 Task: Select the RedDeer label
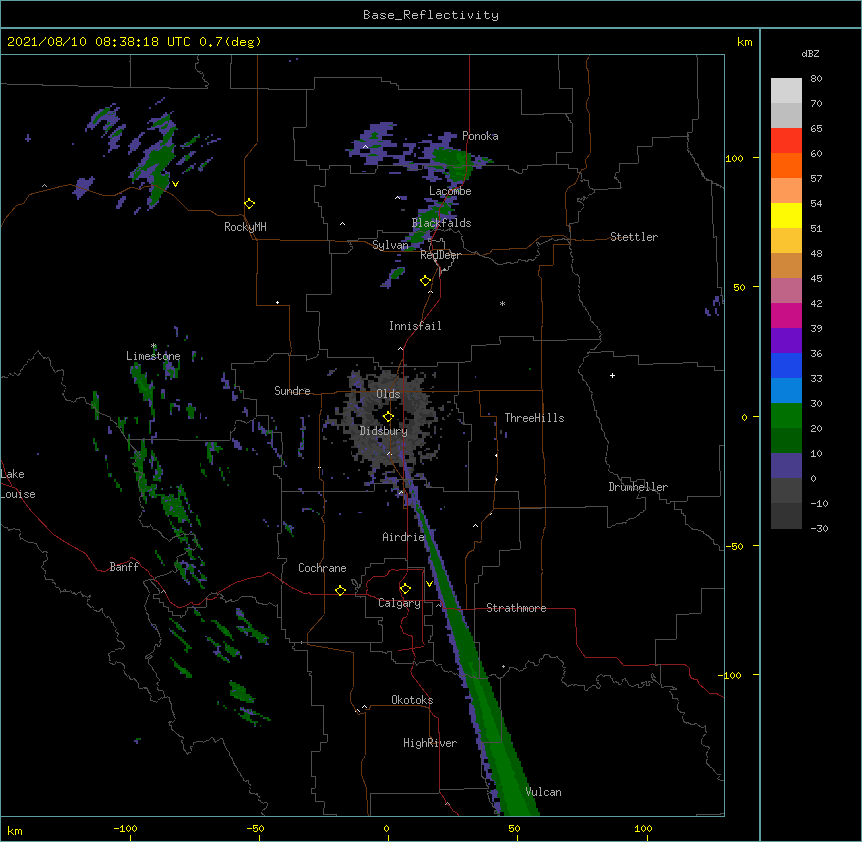pyautogui.click(x=440, y=255)
